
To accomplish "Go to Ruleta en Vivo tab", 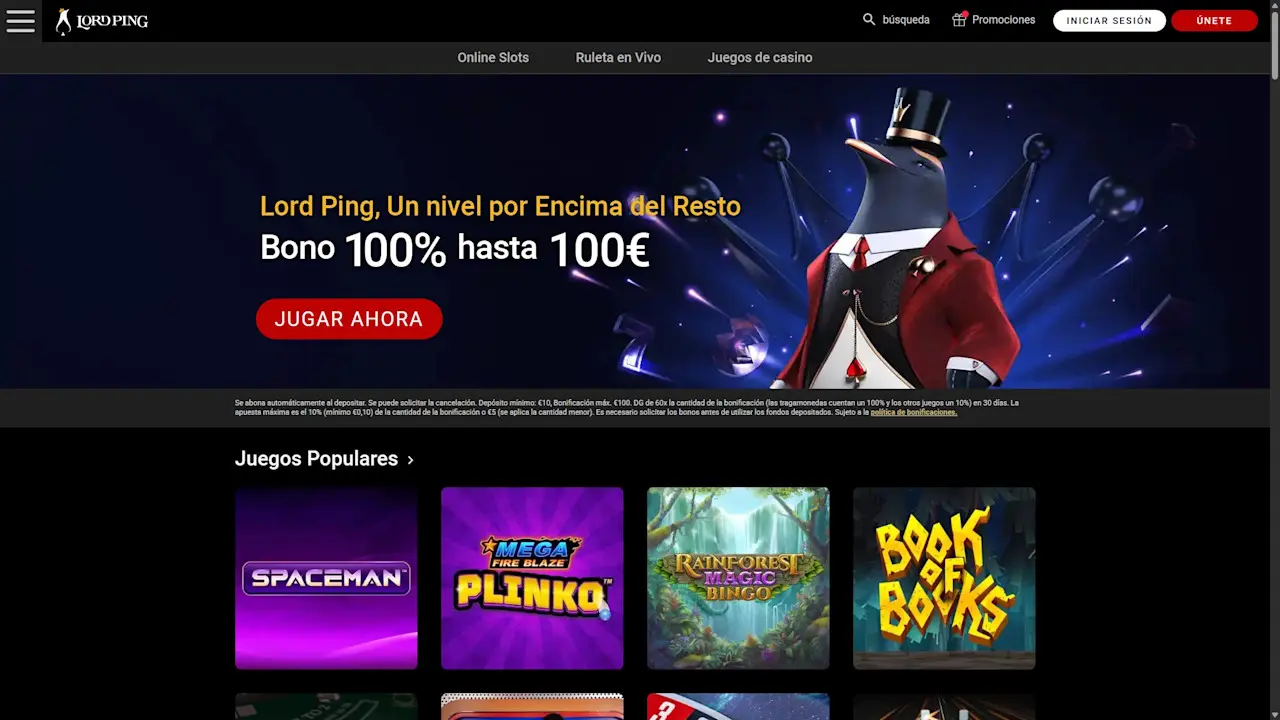I will 618,58.
